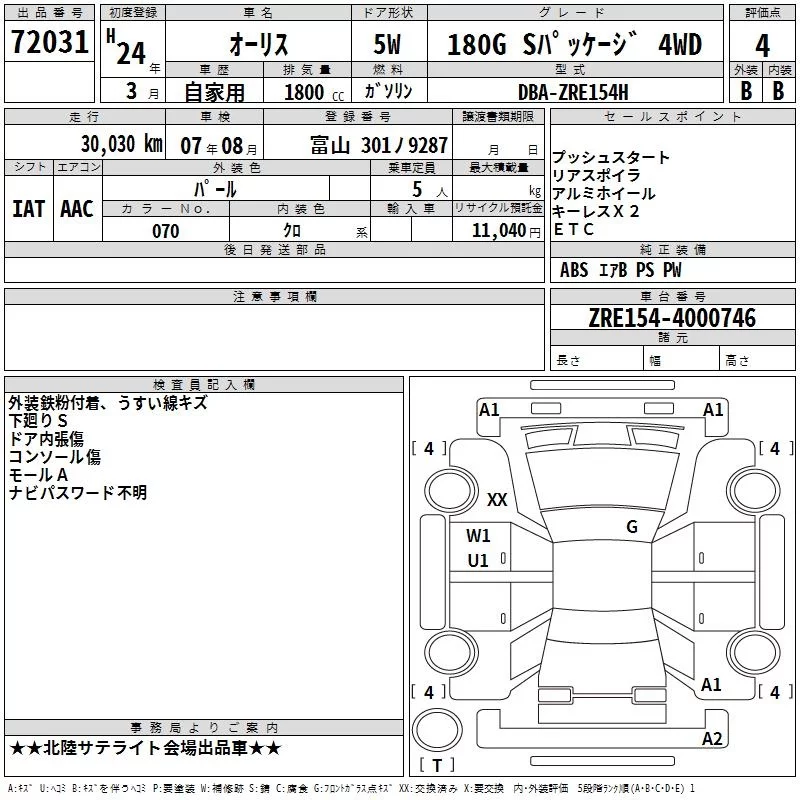Select lot number 72031
Image resolution: width=800 pixels, height=800 pixels.
click(49, 42)
